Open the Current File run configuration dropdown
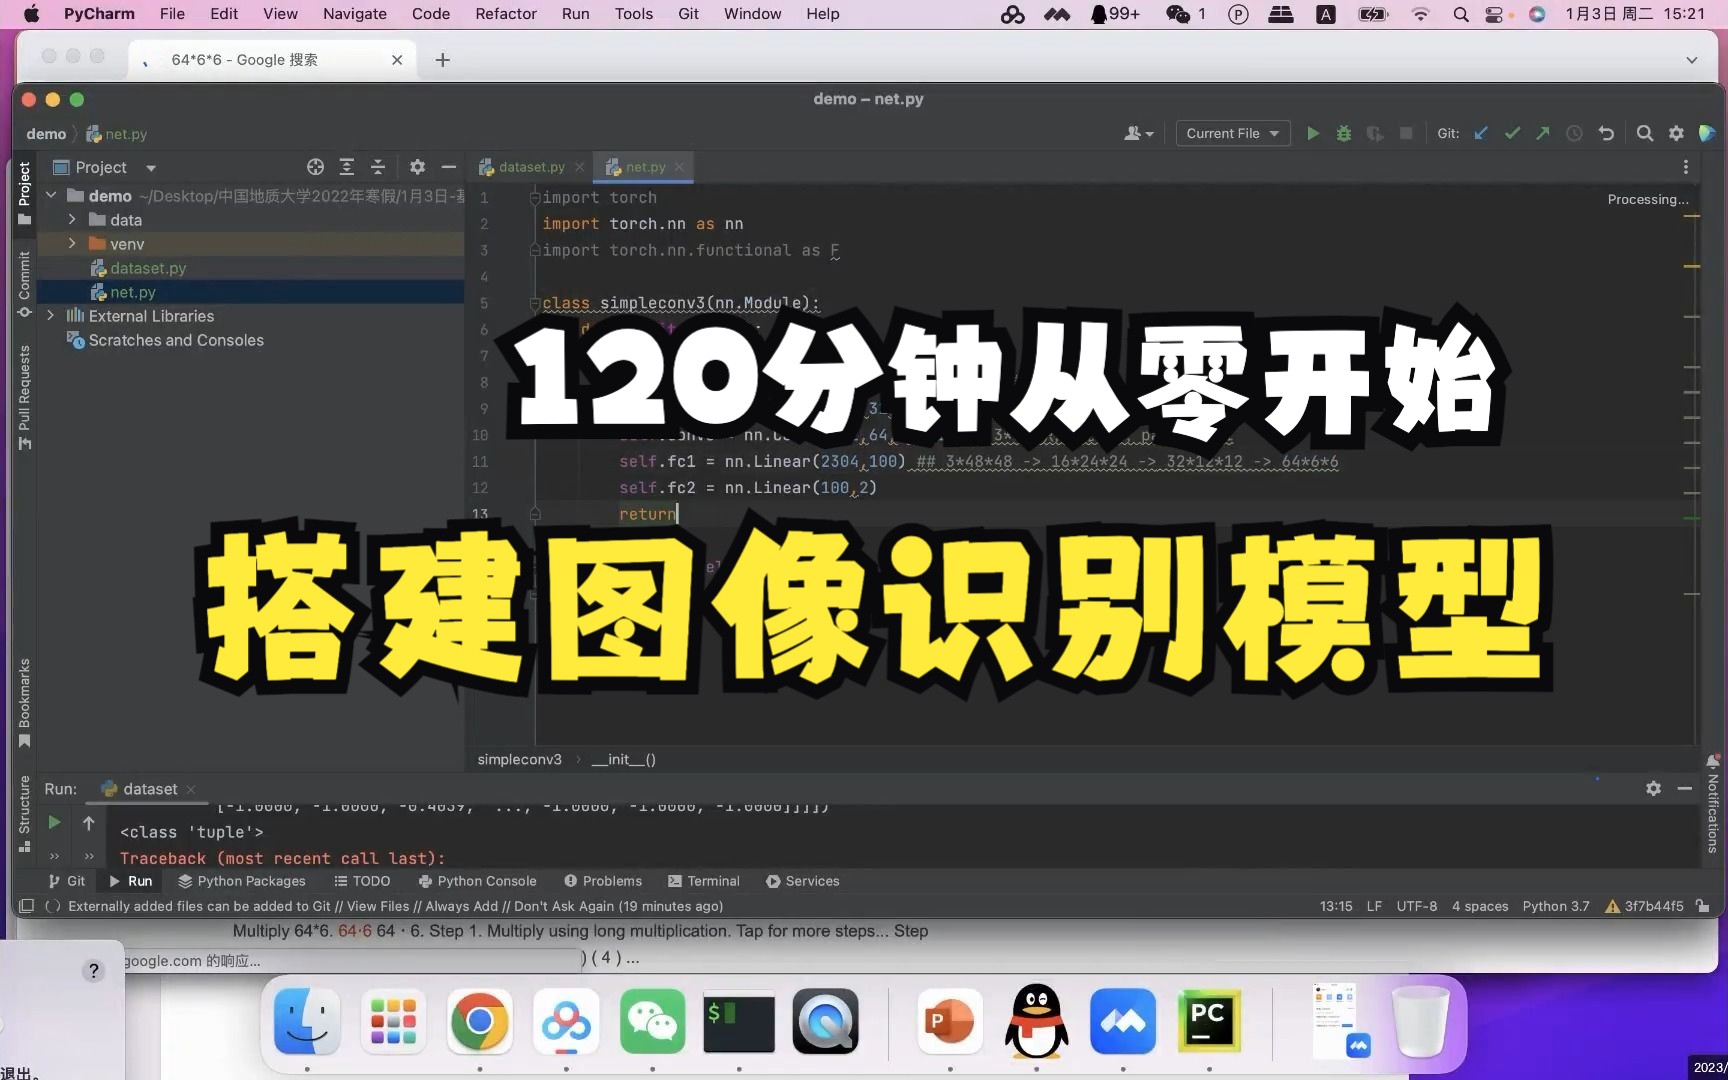This screenshot has width=1728, height=1080. pyautogui.click(x=1232, y=133)
